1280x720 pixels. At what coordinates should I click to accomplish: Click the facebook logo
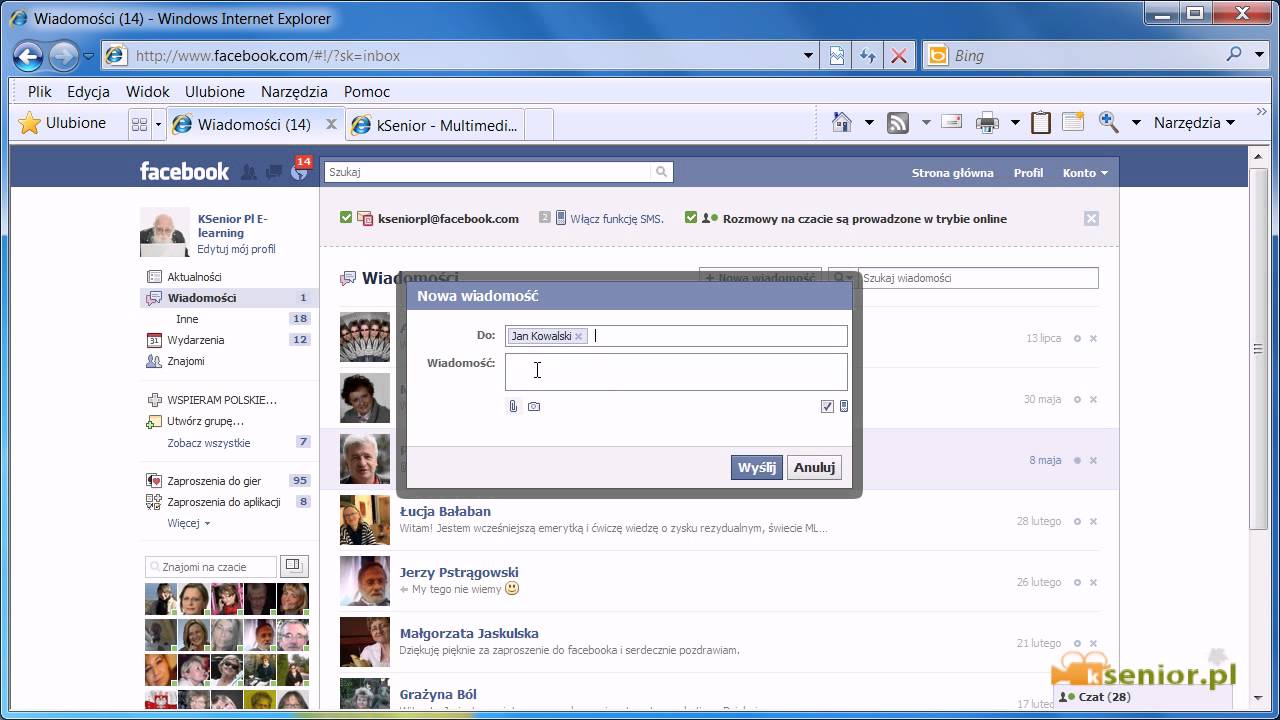[x=184, y=172]
